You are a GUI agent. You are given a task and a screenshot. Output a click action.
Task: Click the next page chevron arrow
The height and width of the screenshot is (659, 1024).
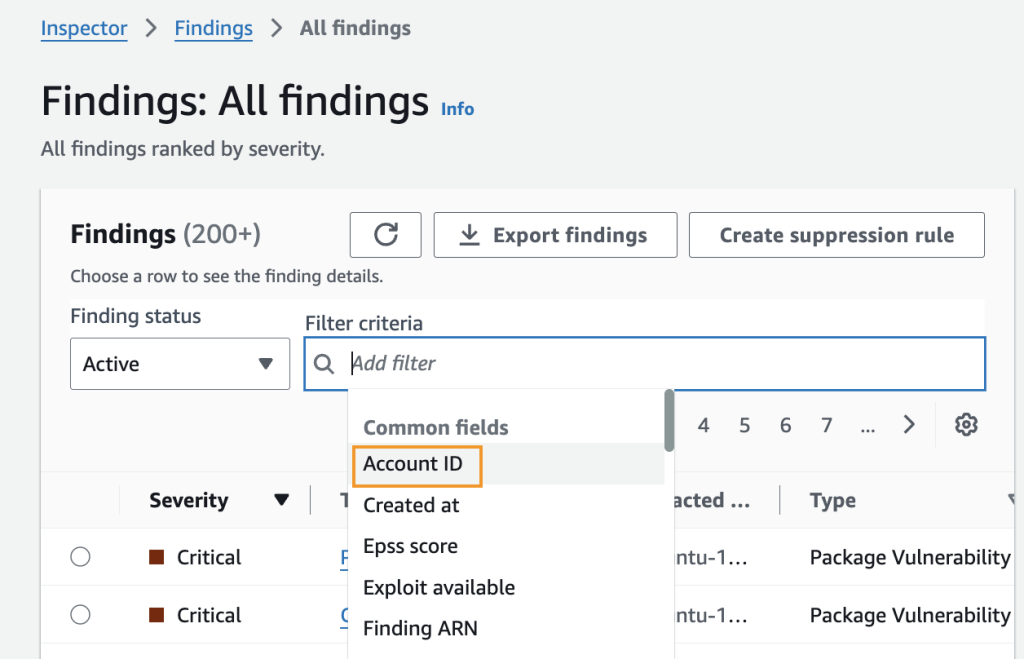[909, 425]
